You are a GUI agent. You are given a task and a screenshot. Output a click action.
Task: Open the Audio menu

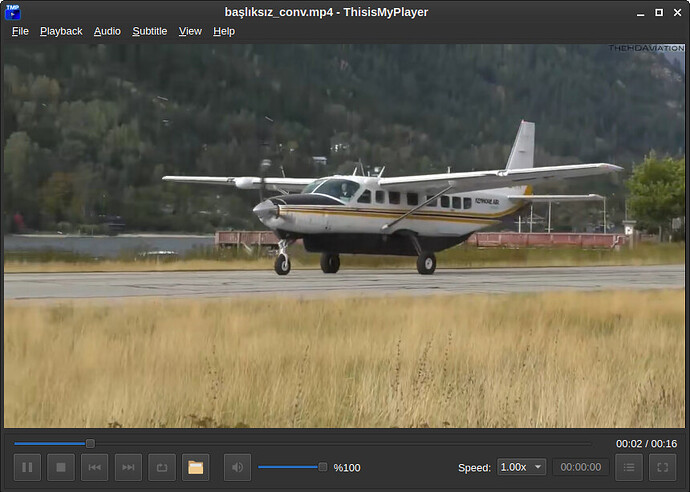[x=107, y=31]
